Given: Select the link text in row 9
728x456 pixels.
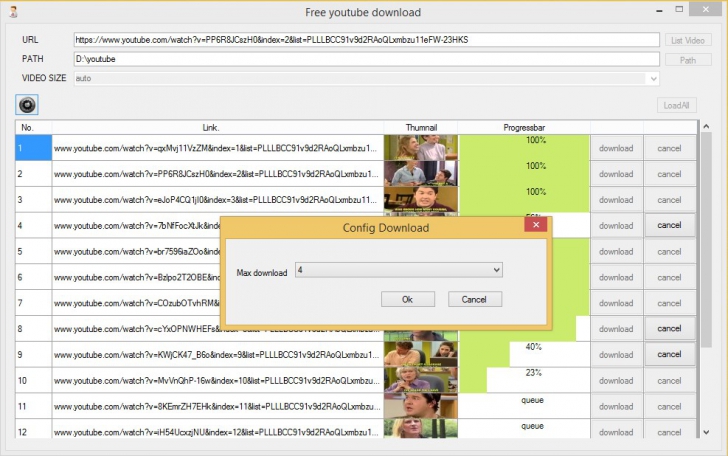Looking at the screenshot, I should pyautogui.click(x=216, y=355).
